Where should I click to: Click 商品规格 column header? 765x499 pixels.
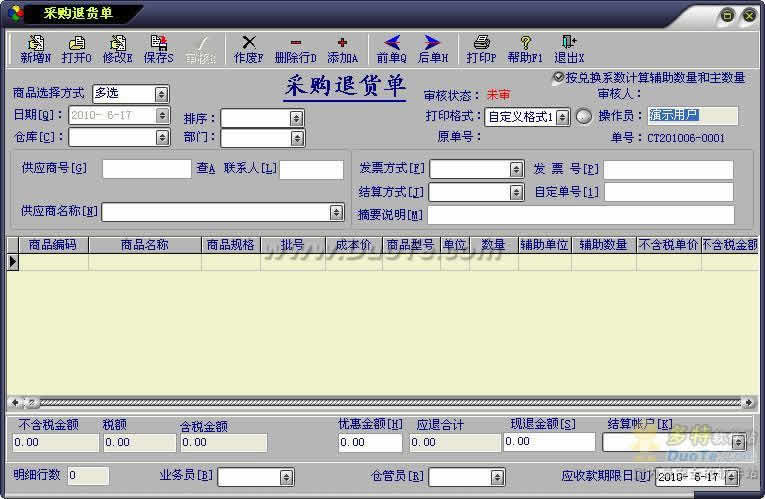pos(231,245)
